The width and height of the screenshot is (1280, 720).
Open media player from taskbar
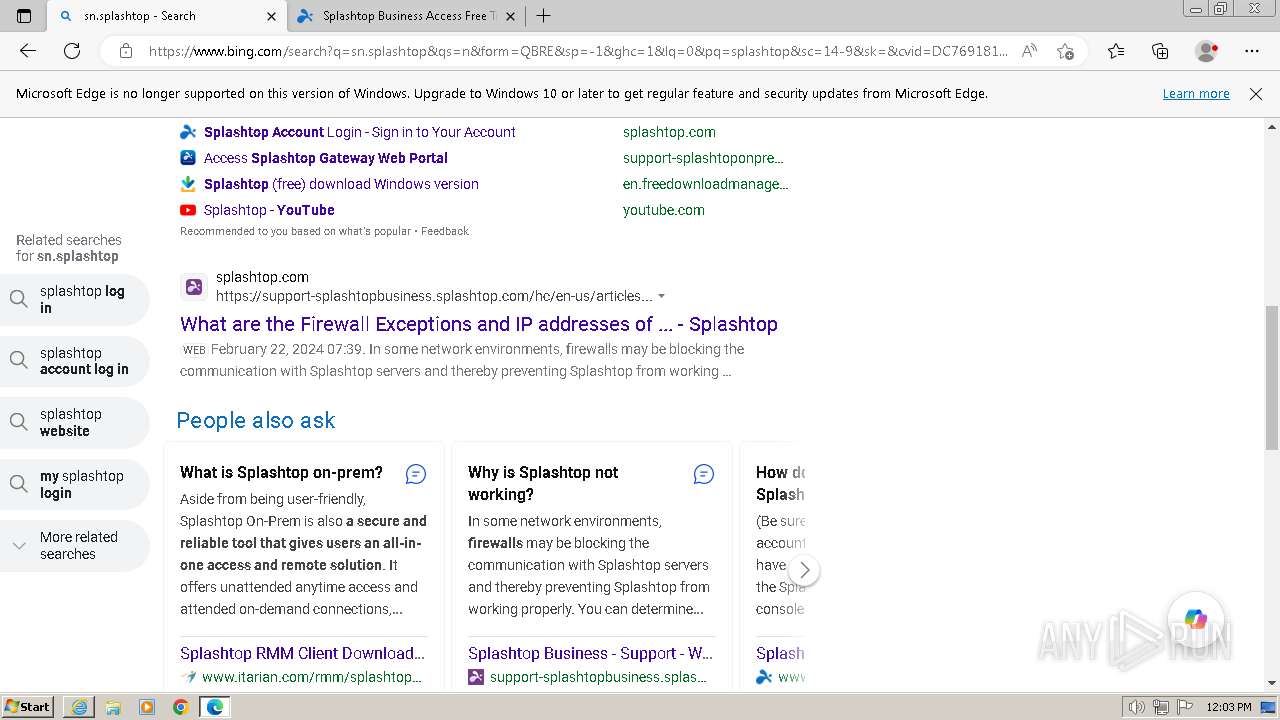pos(147,707)
